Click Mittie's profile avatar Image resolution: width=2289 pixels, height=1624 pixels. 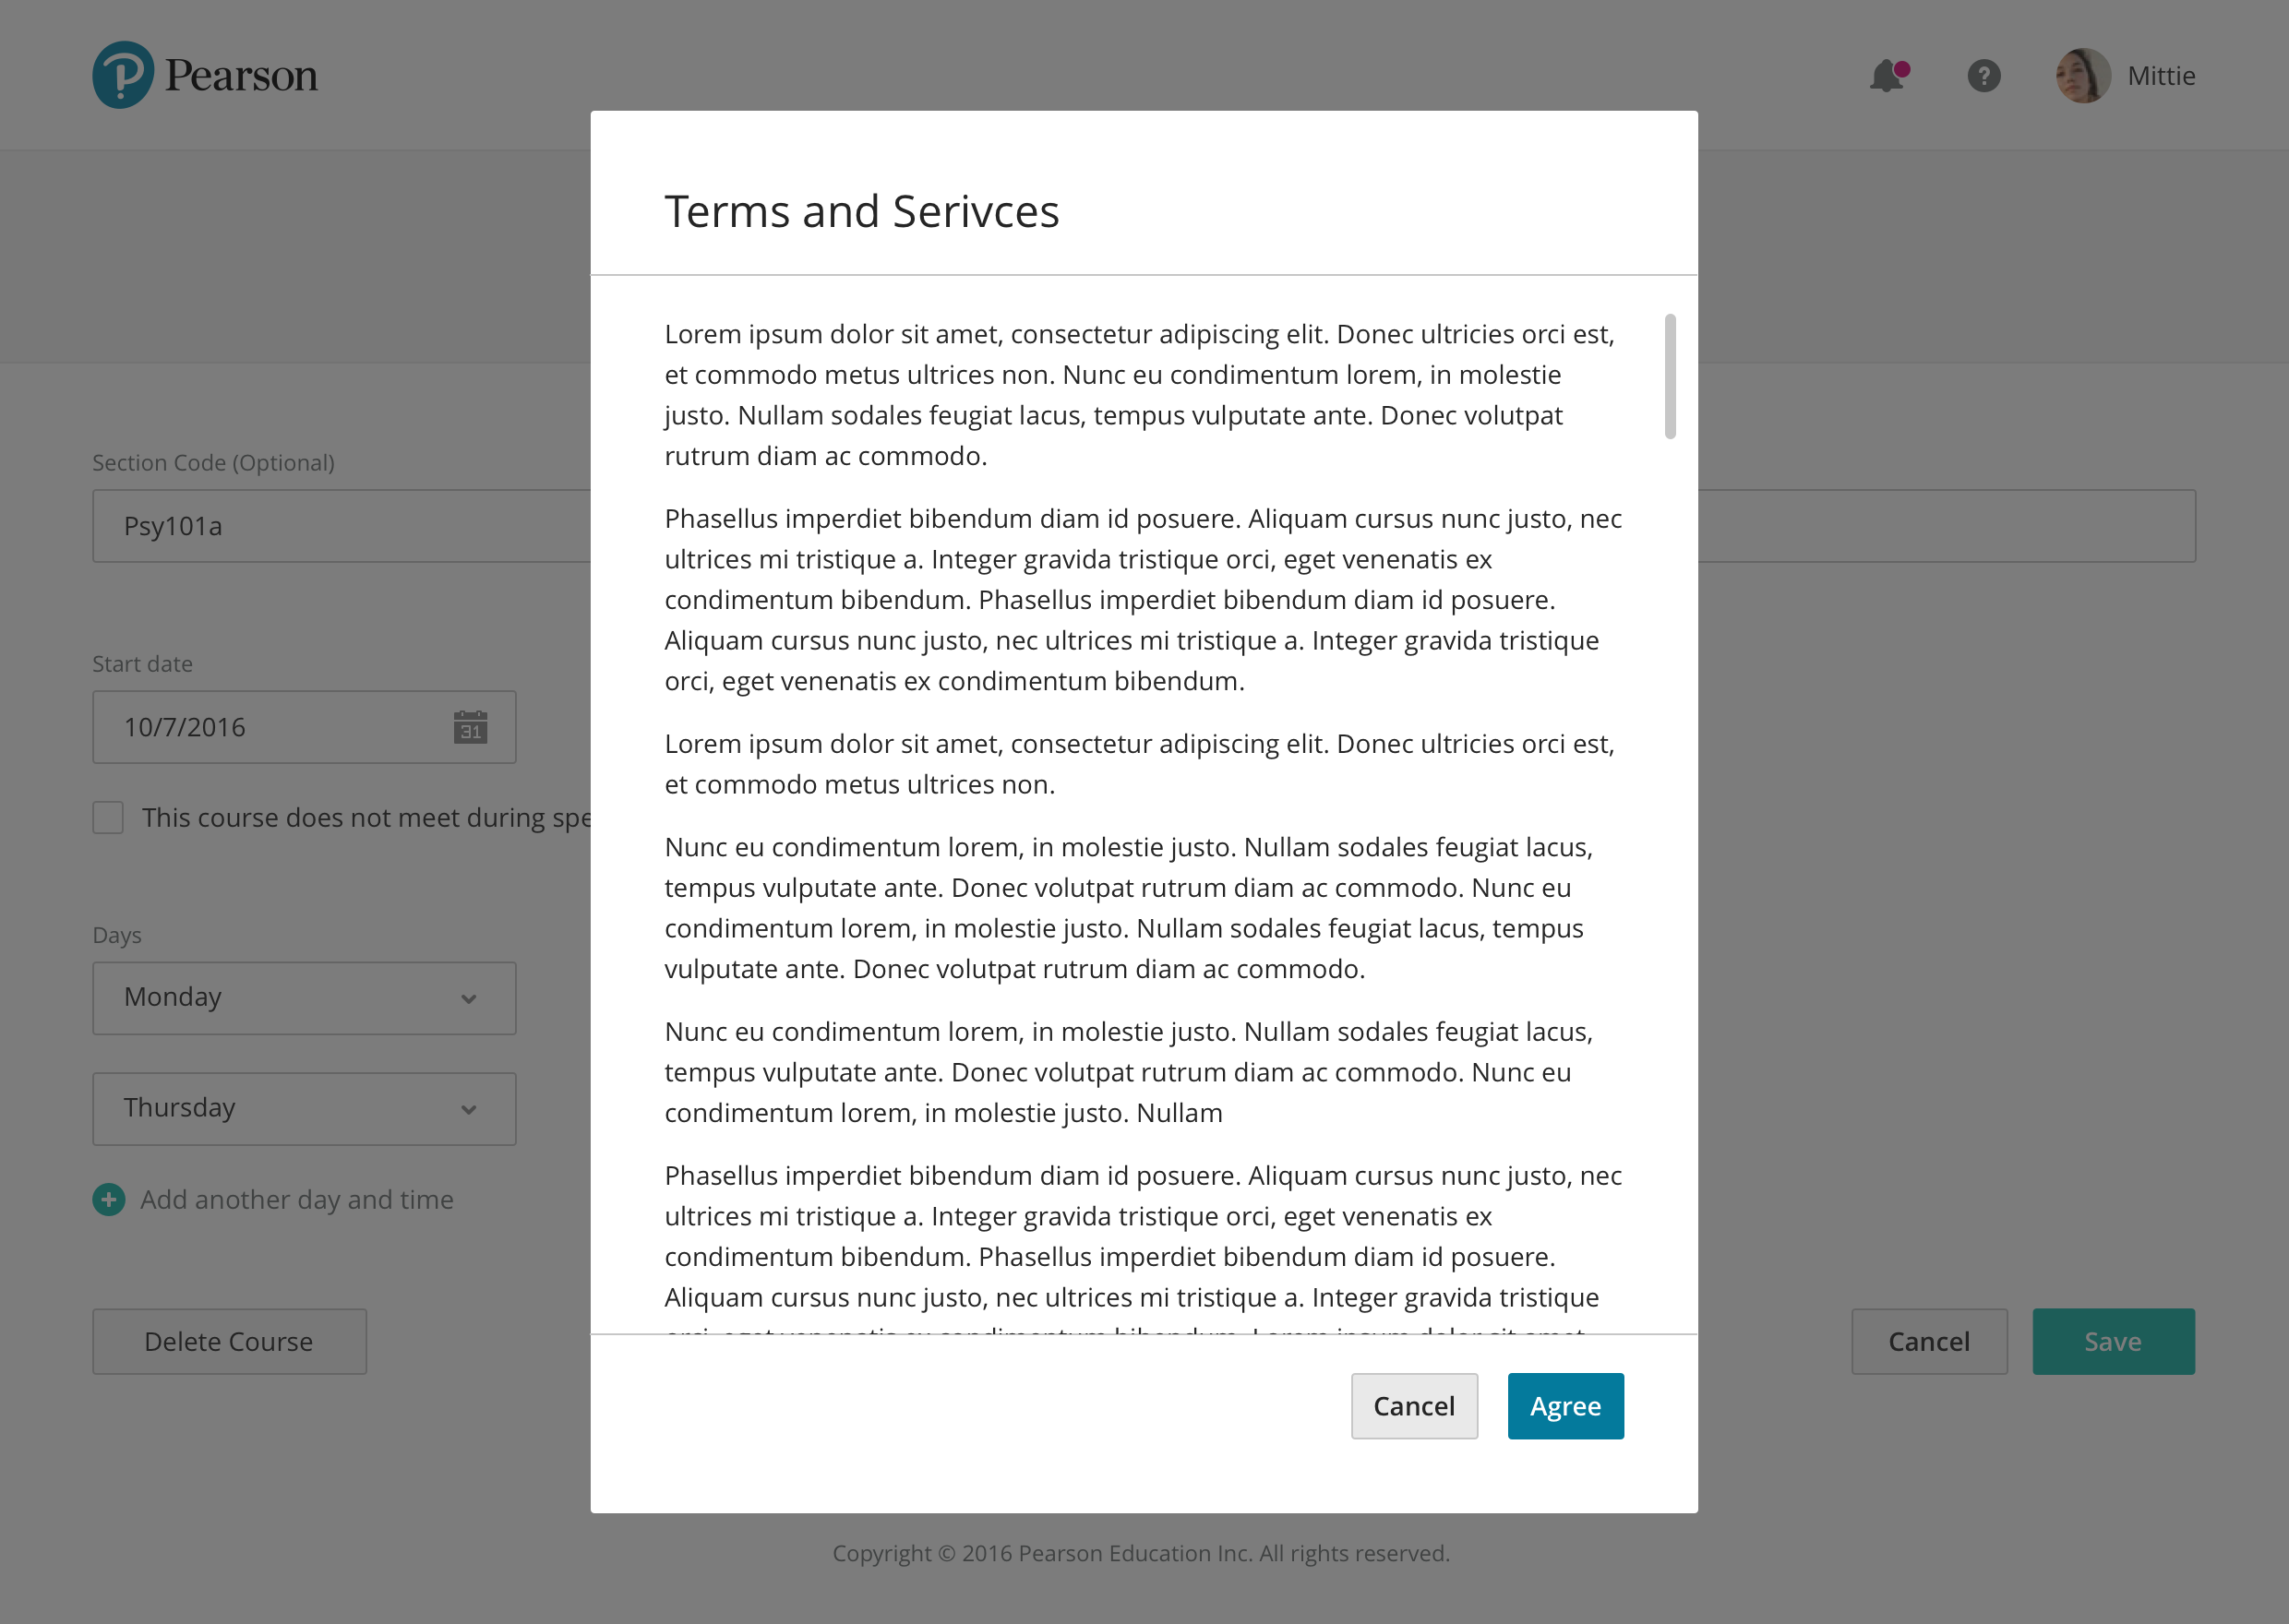(2082, 76)
